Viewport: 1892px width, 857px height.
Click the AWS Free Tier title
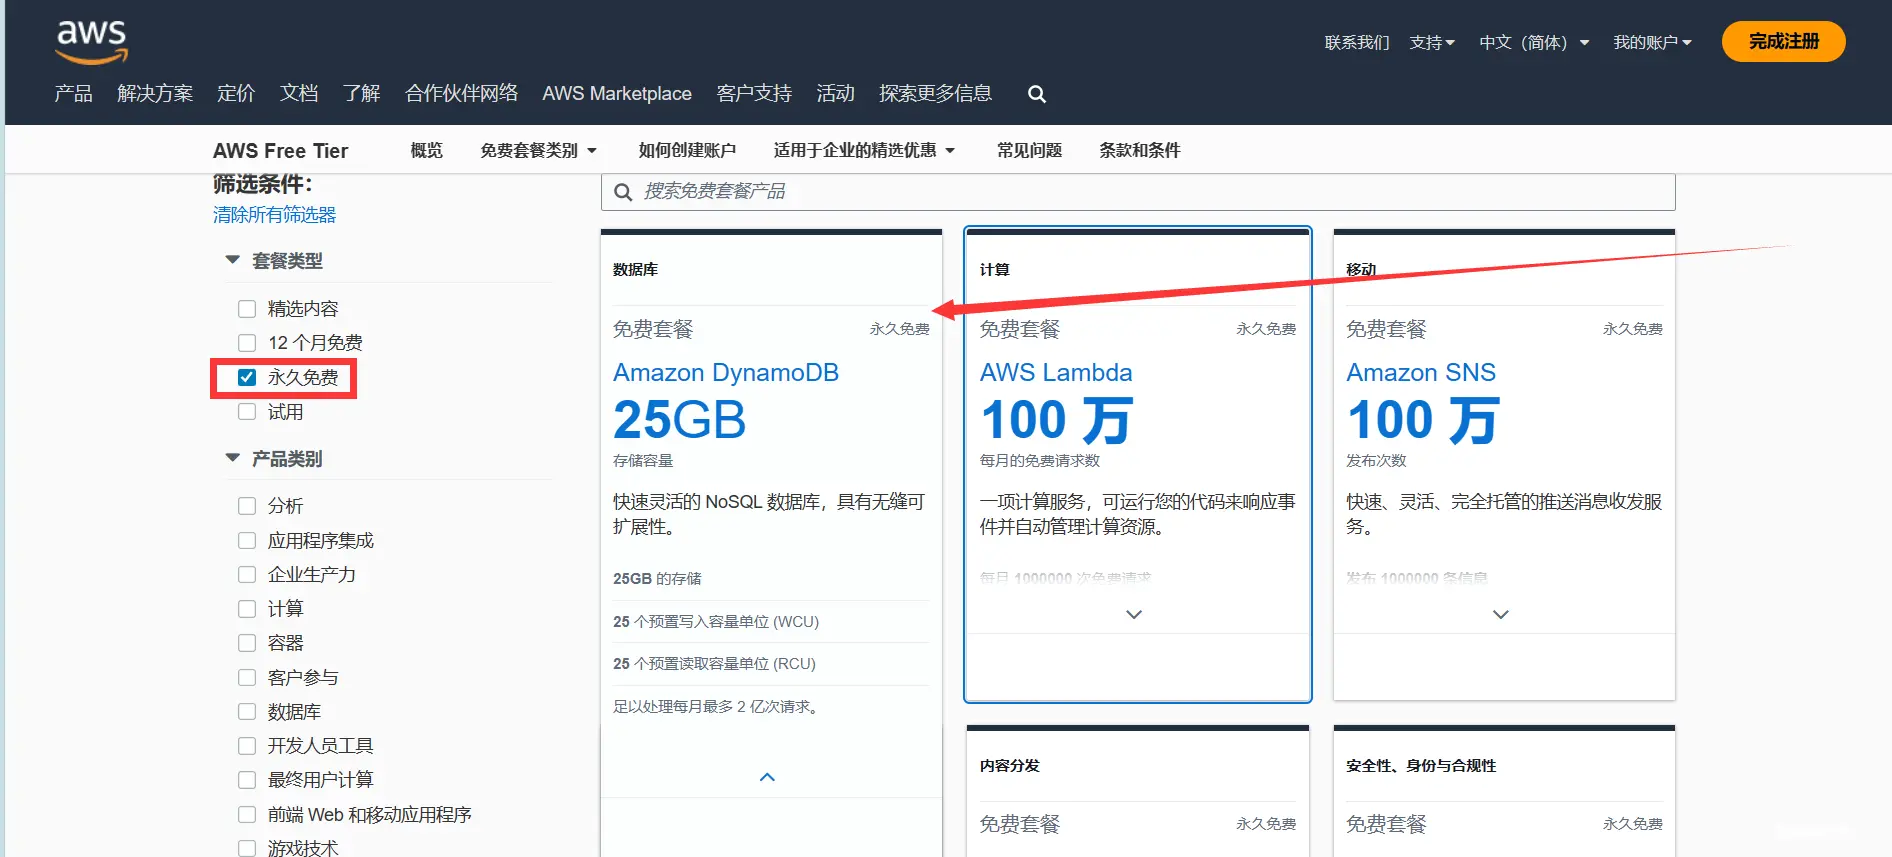(x=280, y=150)
